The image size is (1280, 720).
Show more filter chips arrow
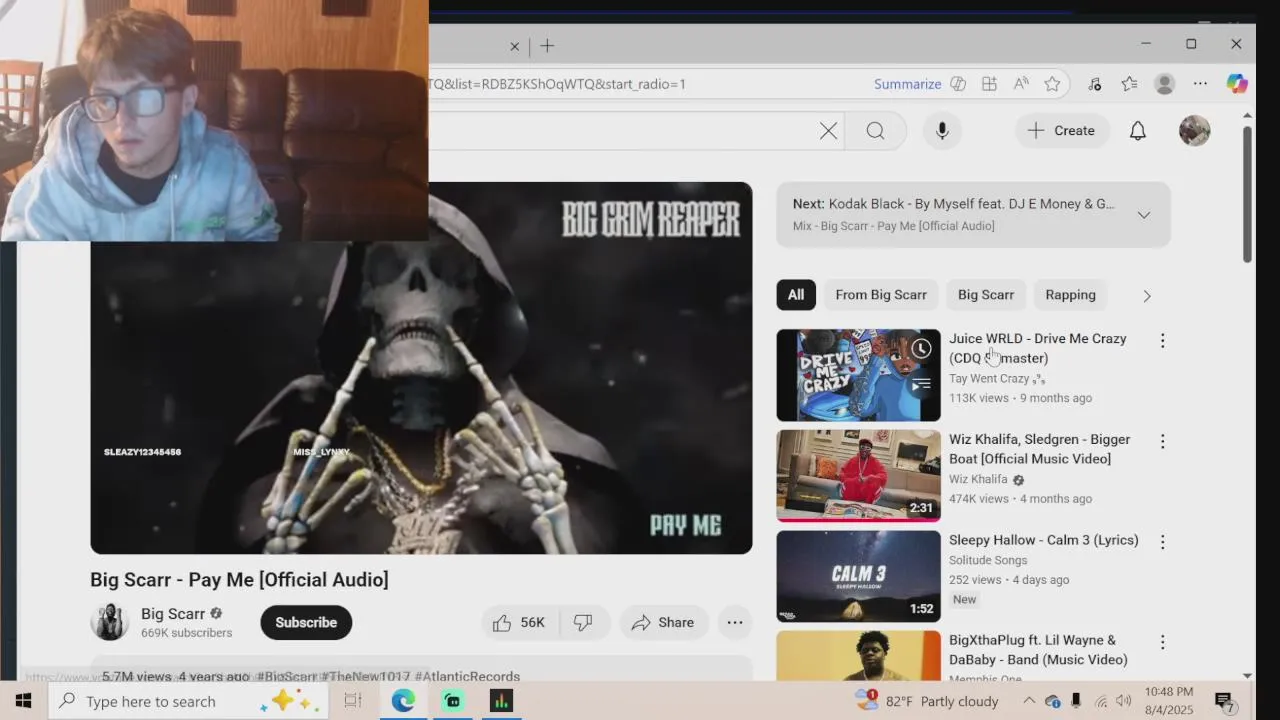[x=1147, y=296]
